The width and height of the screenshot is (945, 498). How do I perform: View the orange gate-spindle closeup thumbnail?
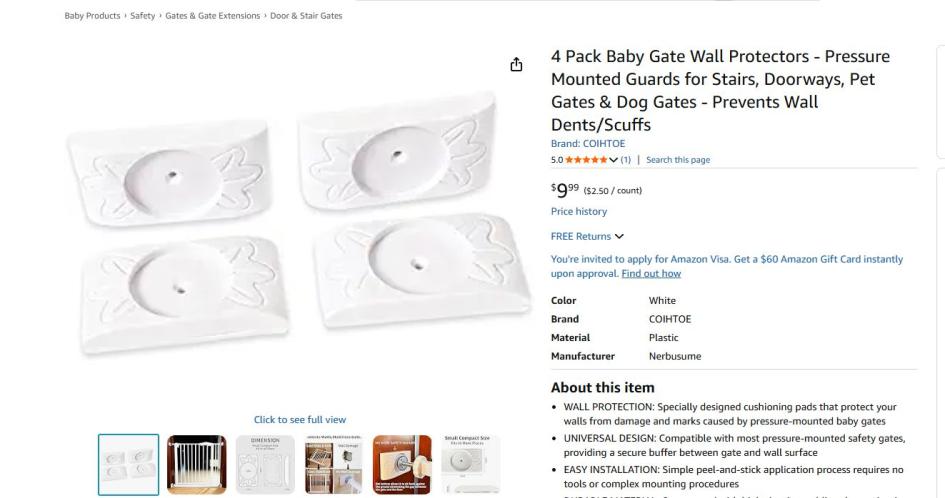click(x=402, y=464)
